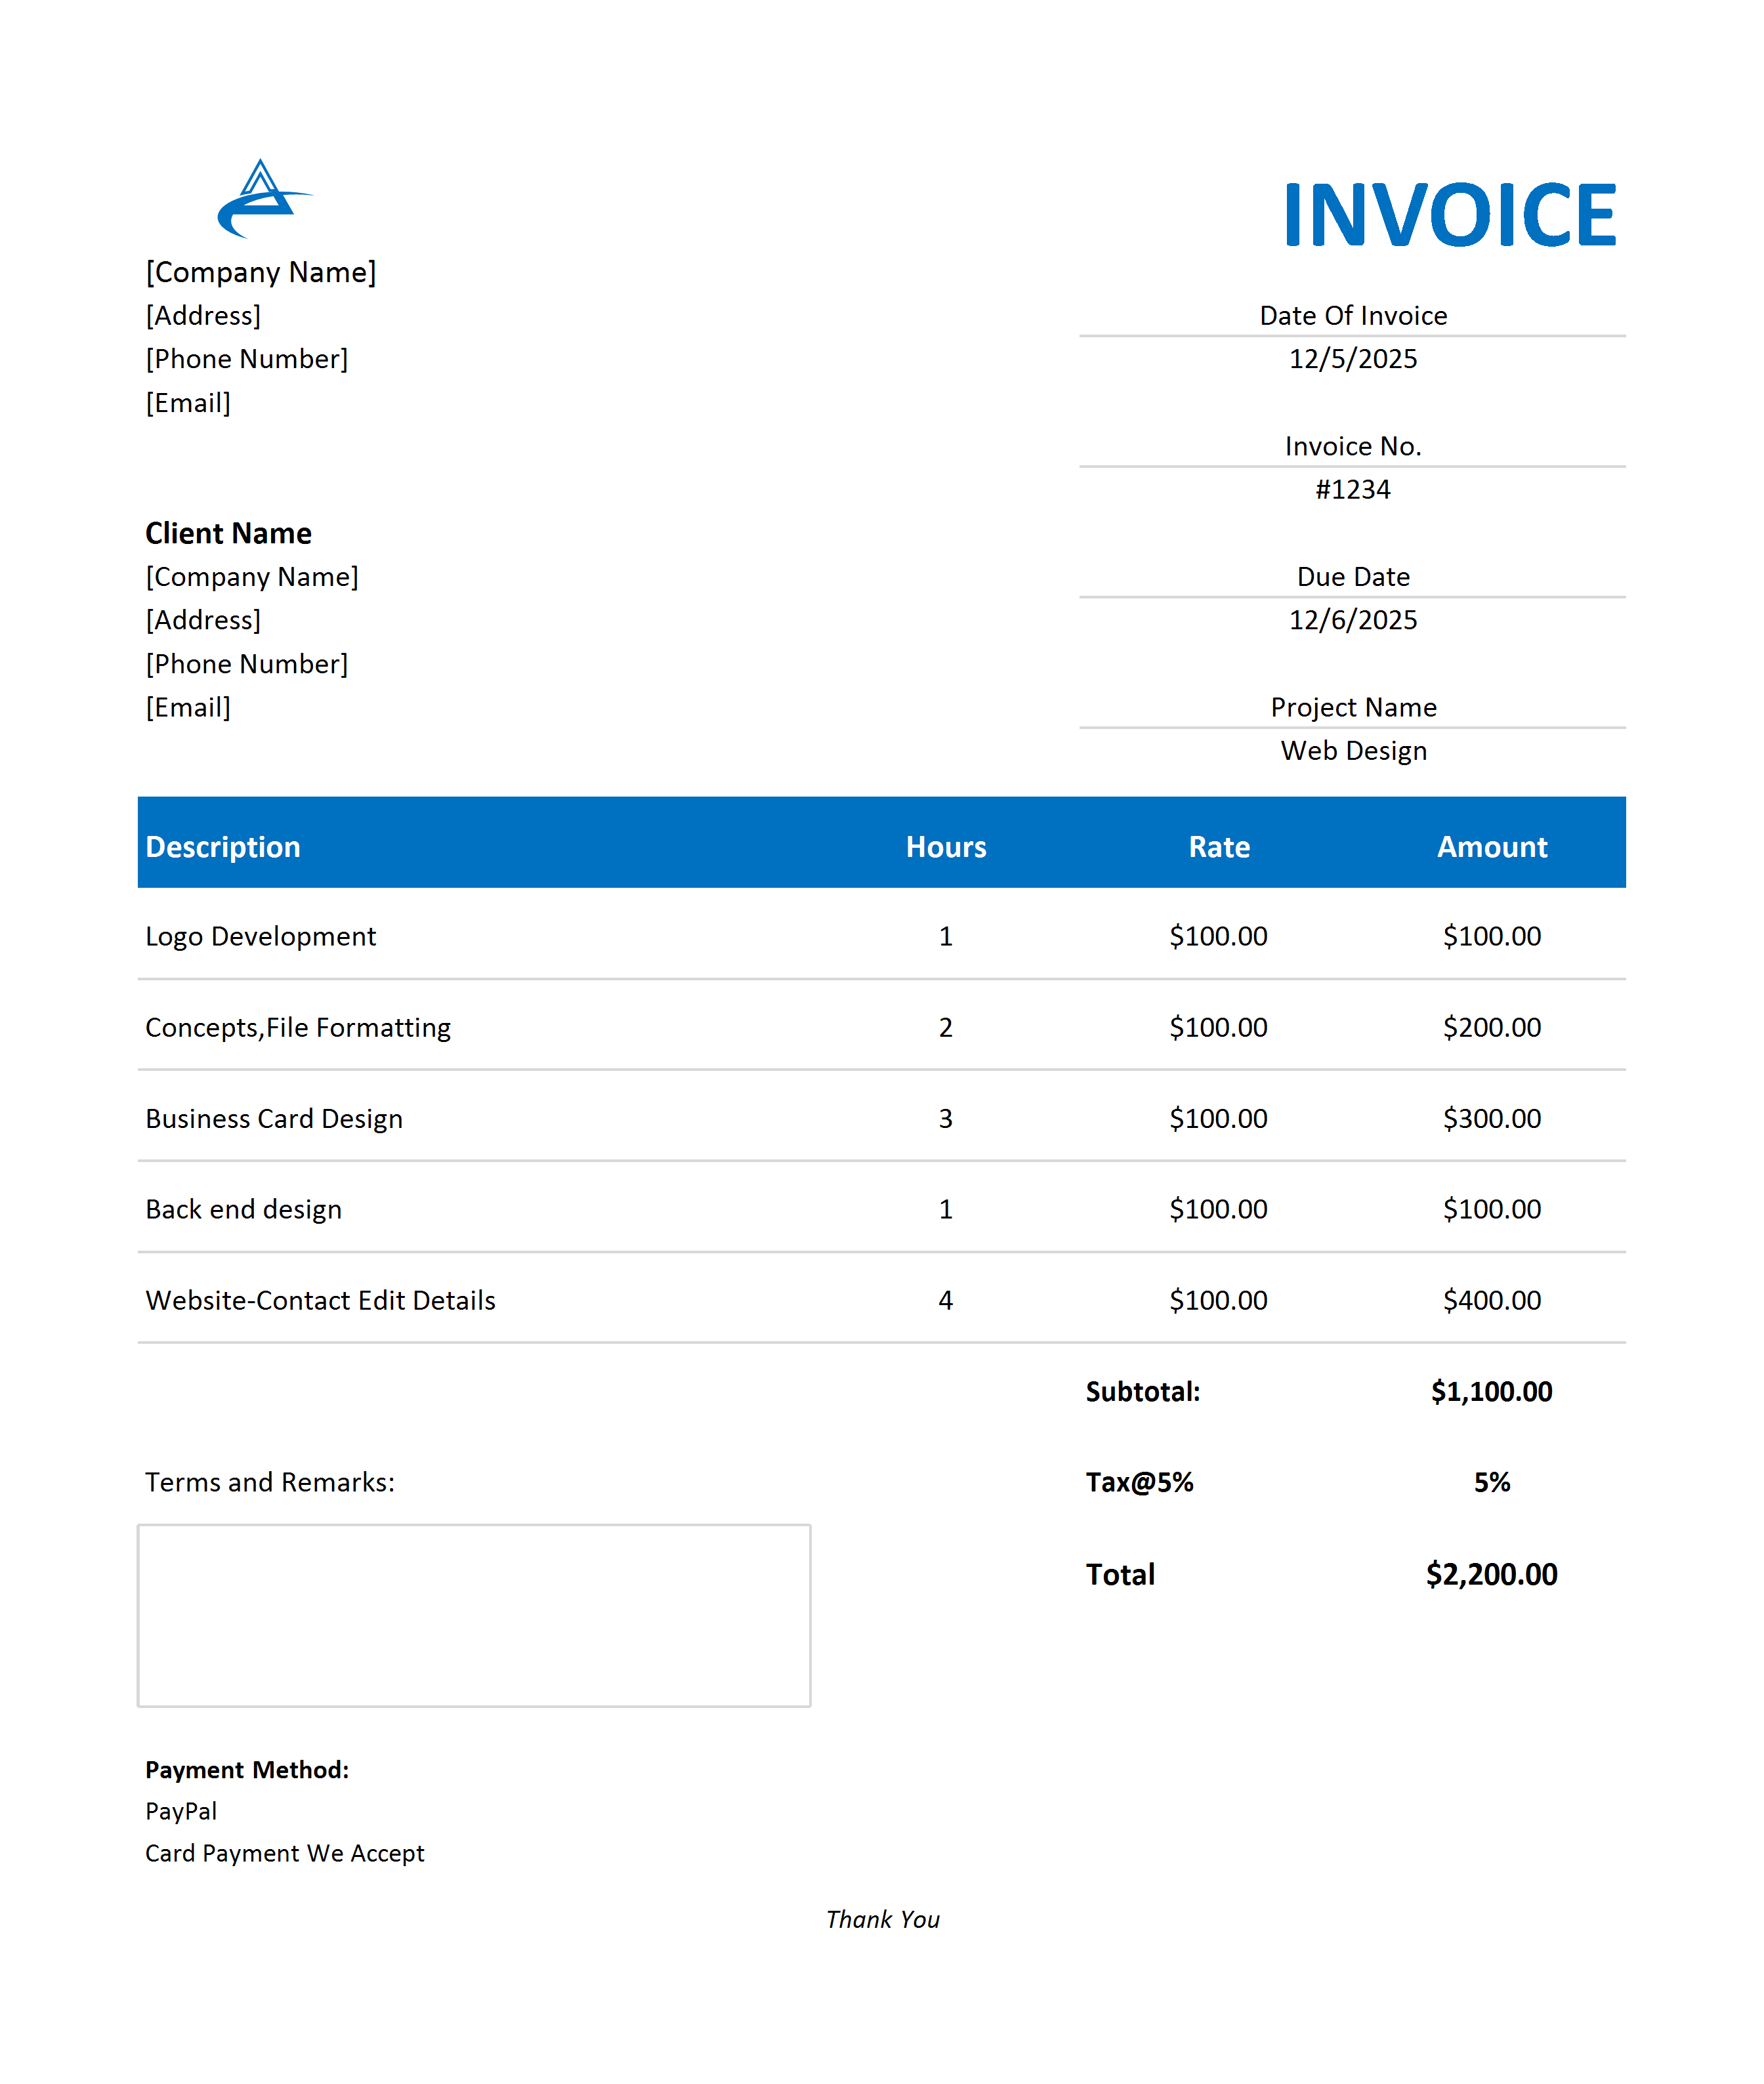Click the Thank You footer text
1764x2084 pixels.
[x=882, y=1919]
